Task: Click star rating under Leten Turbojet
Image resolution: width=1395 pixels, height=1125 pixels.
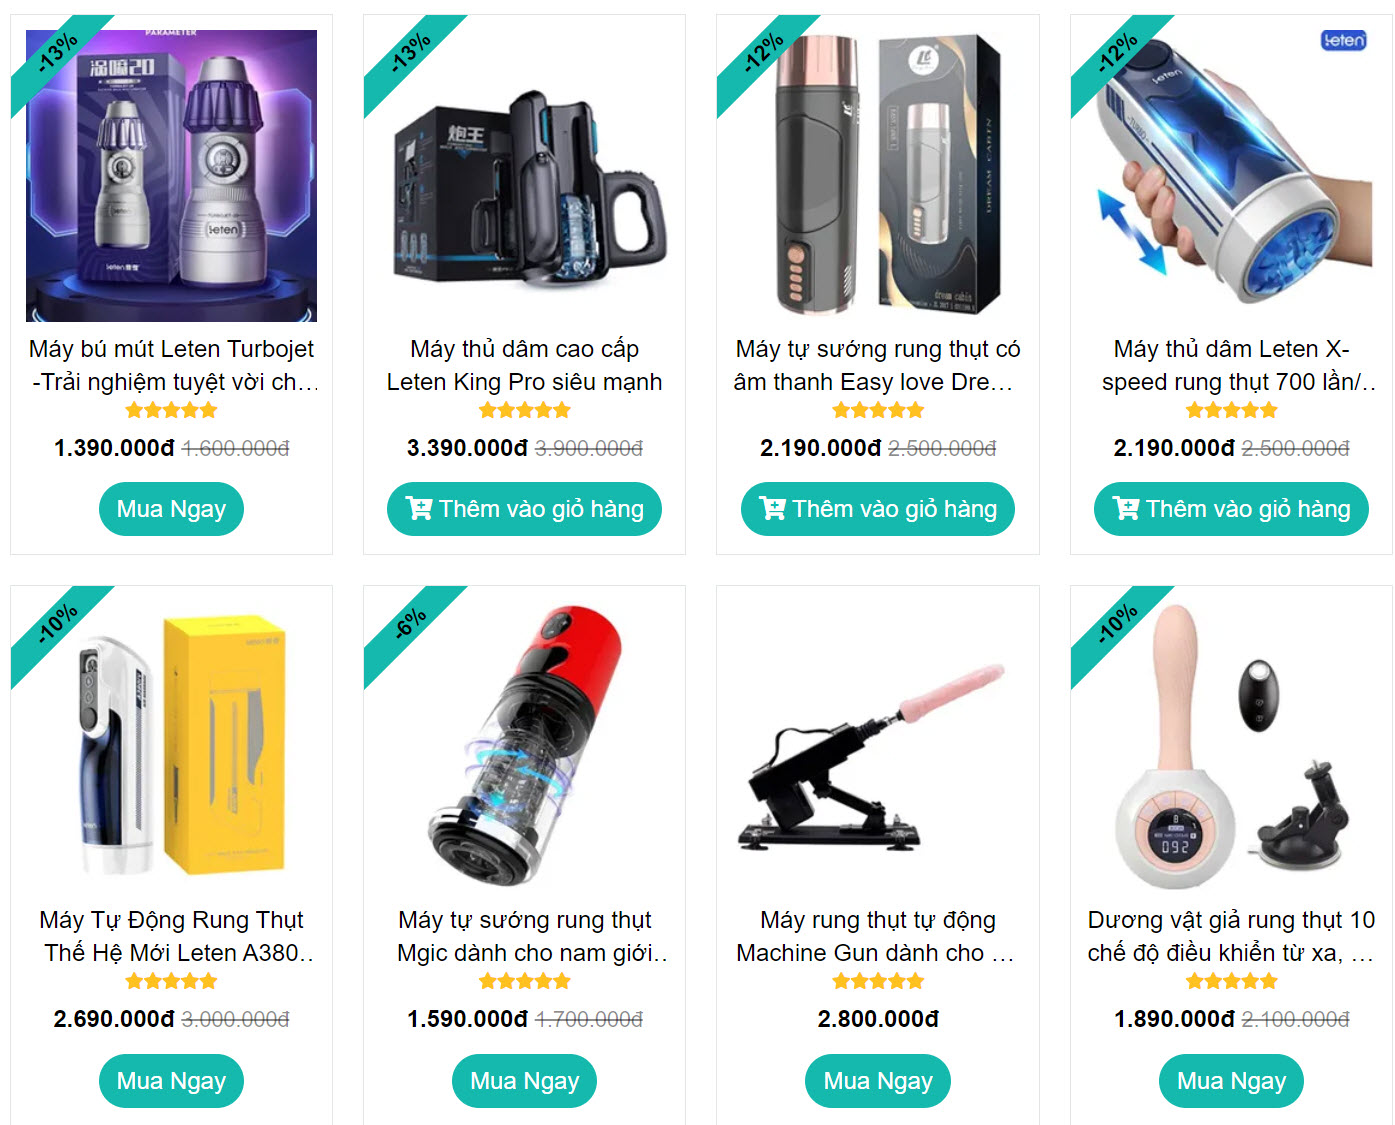Action: 171,410
